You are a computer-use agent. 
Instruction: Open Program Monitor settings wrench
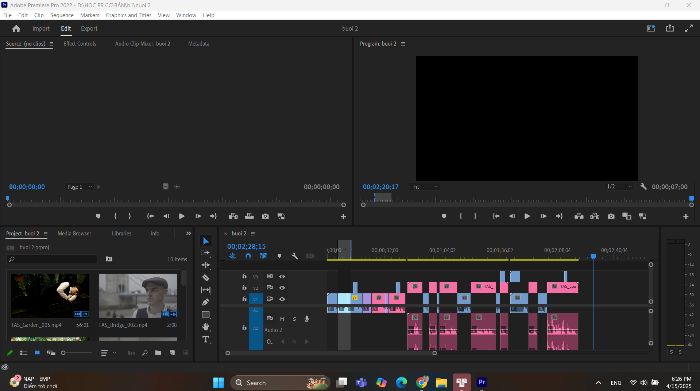[643, 187]
